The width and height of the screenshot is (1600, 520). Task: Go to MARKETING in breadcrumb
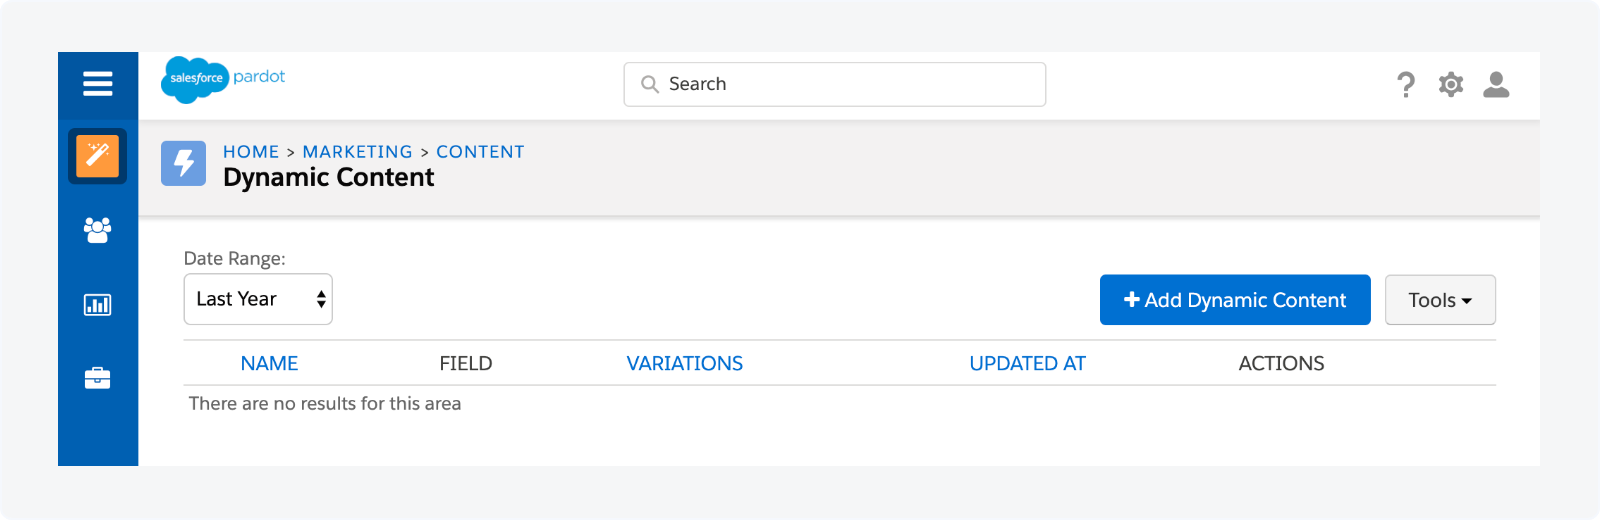357,152
